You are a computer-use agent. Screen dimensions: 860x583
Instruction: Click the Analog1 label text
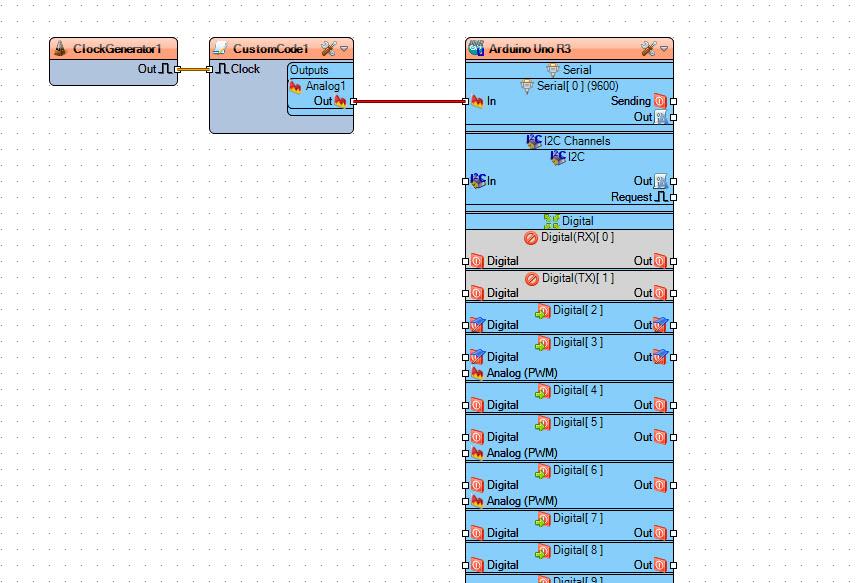pyautogui.click(x=326, y=86)
